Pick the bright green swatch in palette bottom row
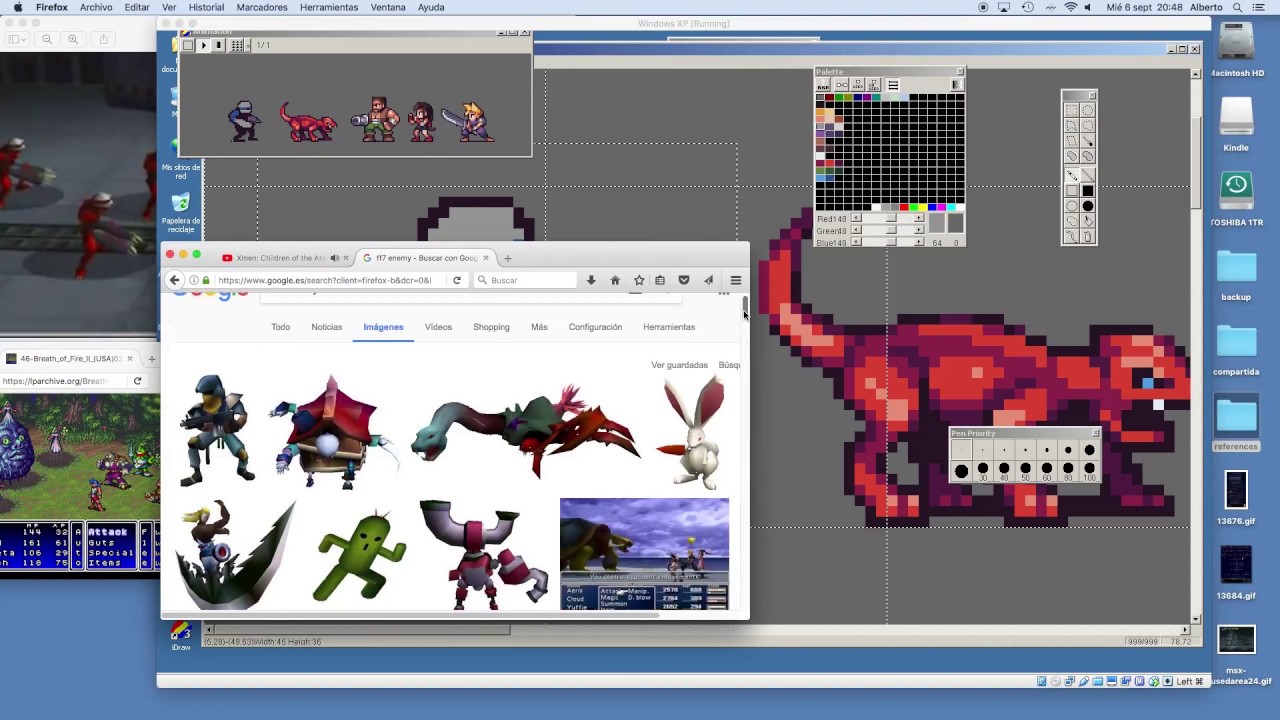The width and height of the screenshot is (1280, 720). click(913, 207)
